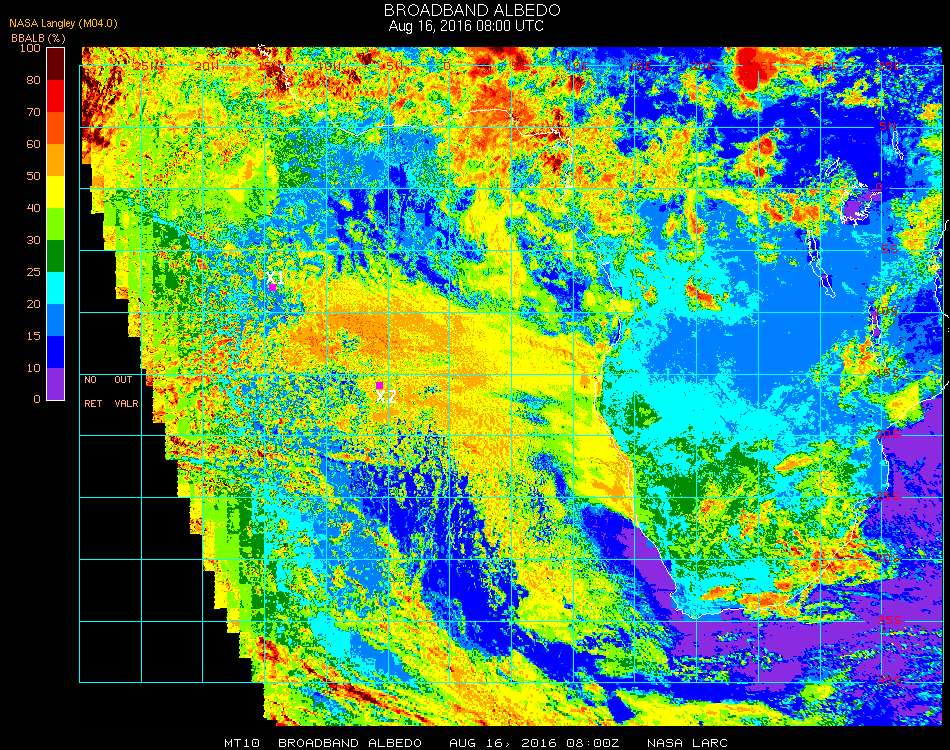This screenshot has width=950, height=750.
Task: Click the legend value 70
Action: 33,112
